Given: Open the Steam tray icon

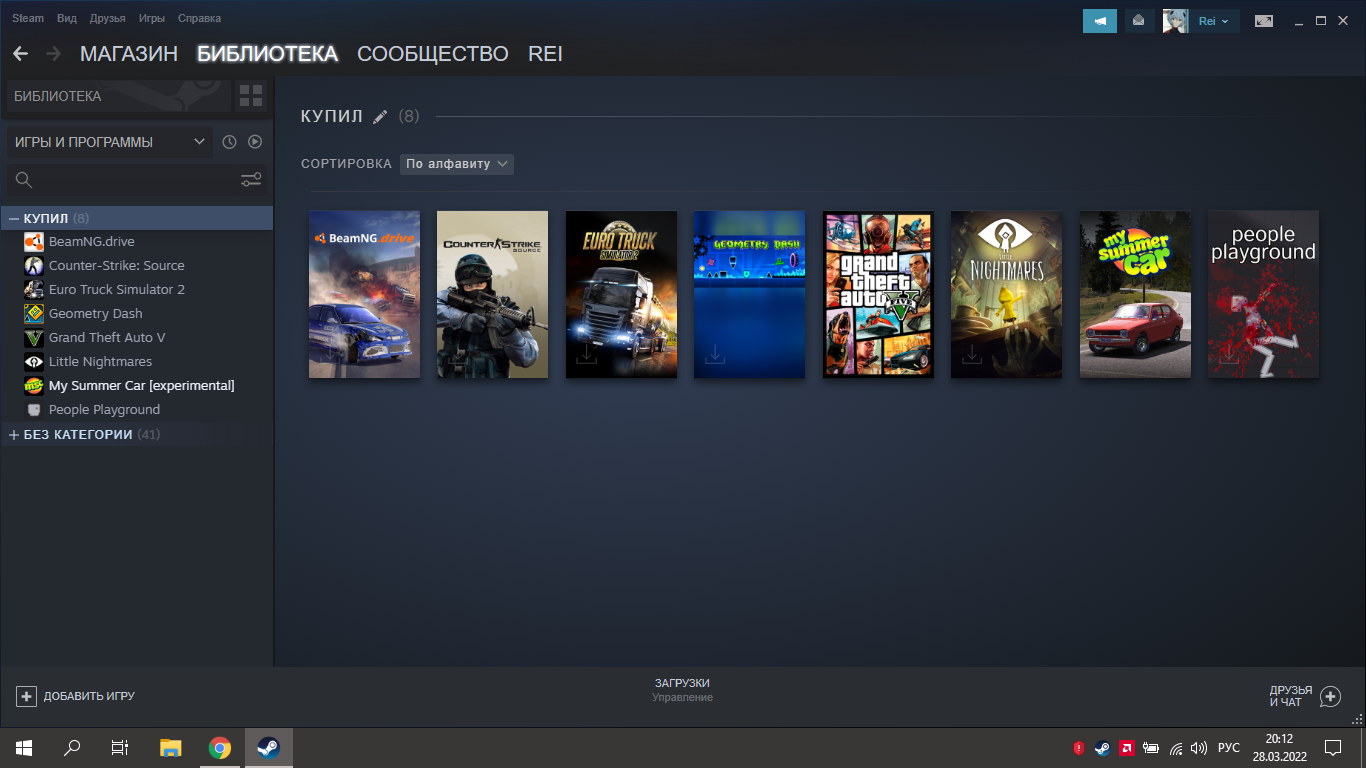Looking at the screenshot, I should click(1102, 747).
